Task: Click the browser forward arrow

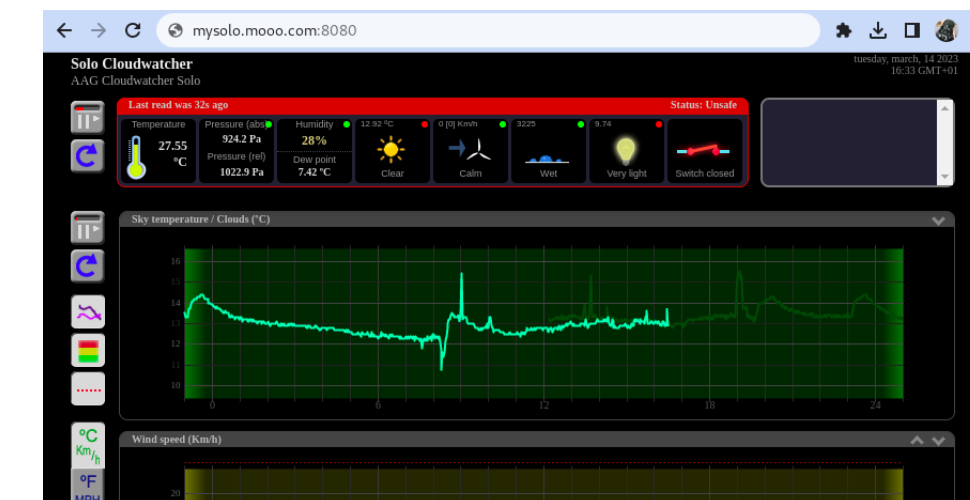Action: click(98, 30)
